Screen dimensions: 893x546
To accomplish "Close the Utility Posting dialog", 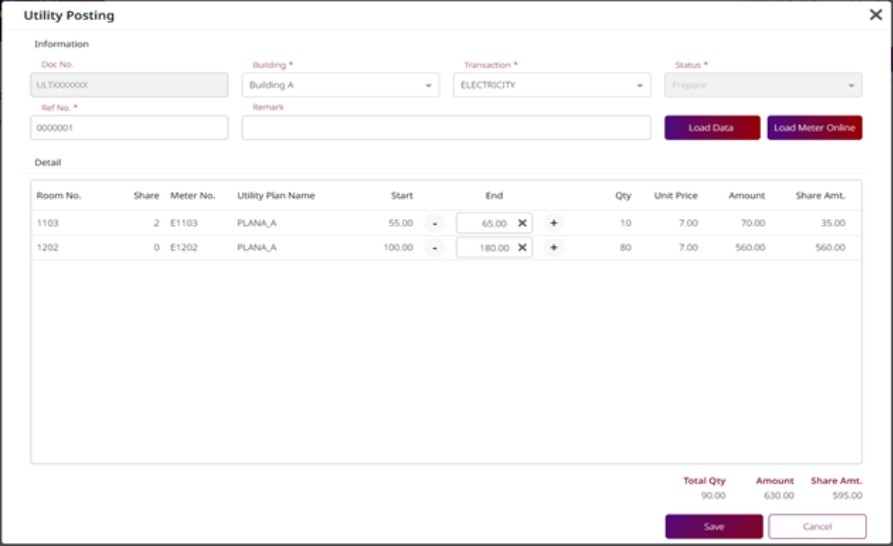I will click(875, 15).
